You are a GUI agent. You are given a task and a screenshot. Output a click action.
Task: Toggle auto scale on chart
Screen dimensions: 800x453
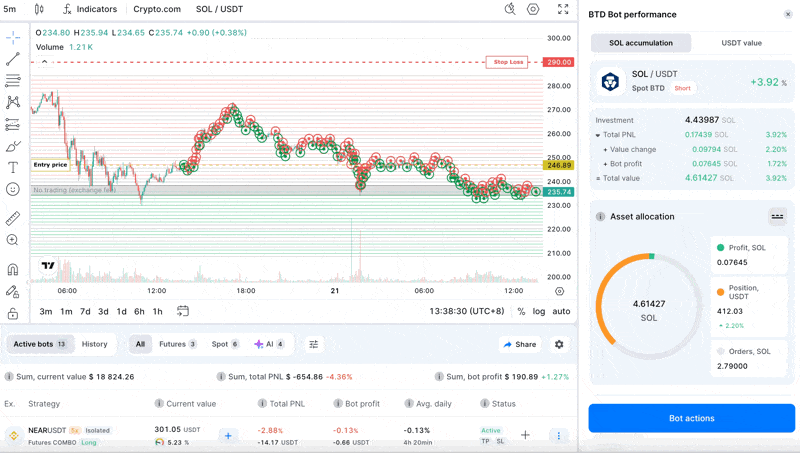(561, 311)
